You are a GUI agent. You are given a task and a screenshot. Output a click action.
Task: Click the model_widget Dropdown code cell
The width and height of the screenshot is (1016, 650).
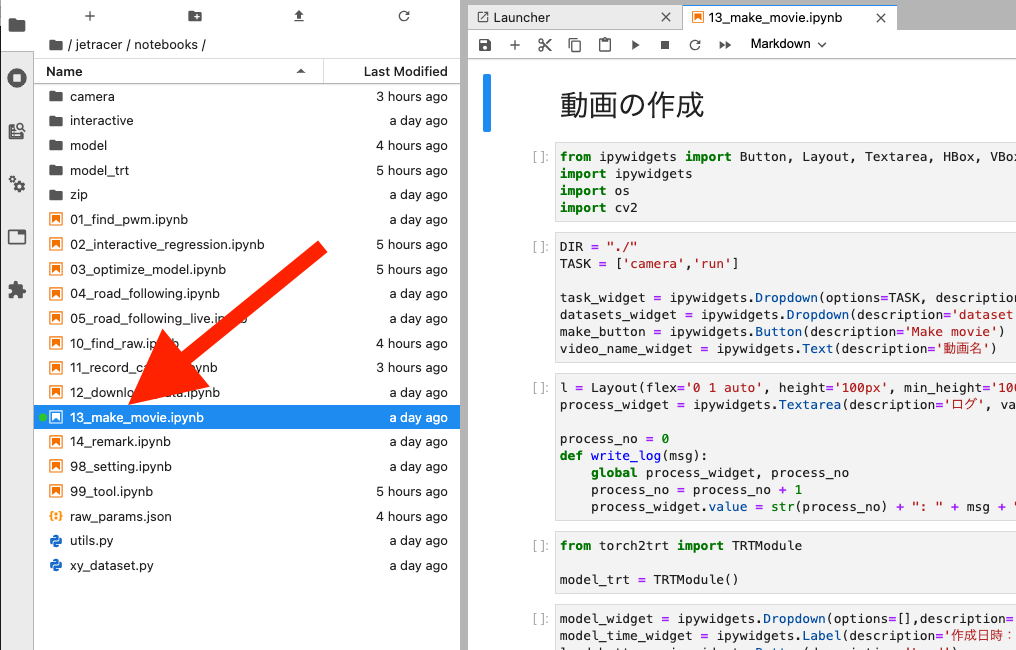785,627
